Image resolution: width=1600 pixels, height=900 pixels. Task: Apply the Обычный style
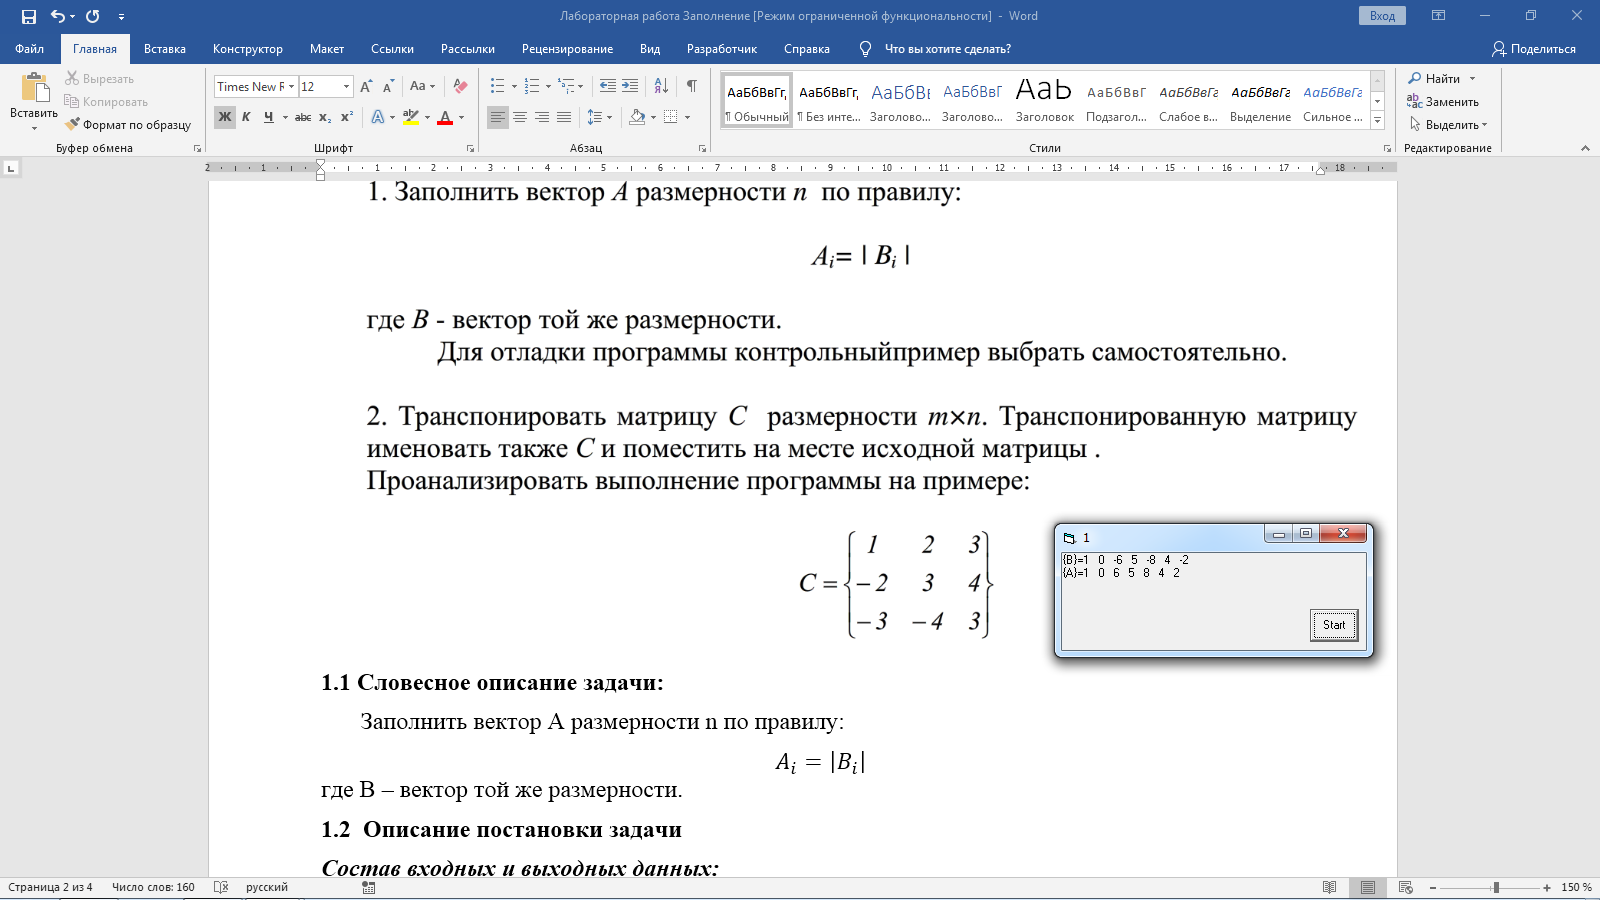pyautogui.click(x=757, y=101)
